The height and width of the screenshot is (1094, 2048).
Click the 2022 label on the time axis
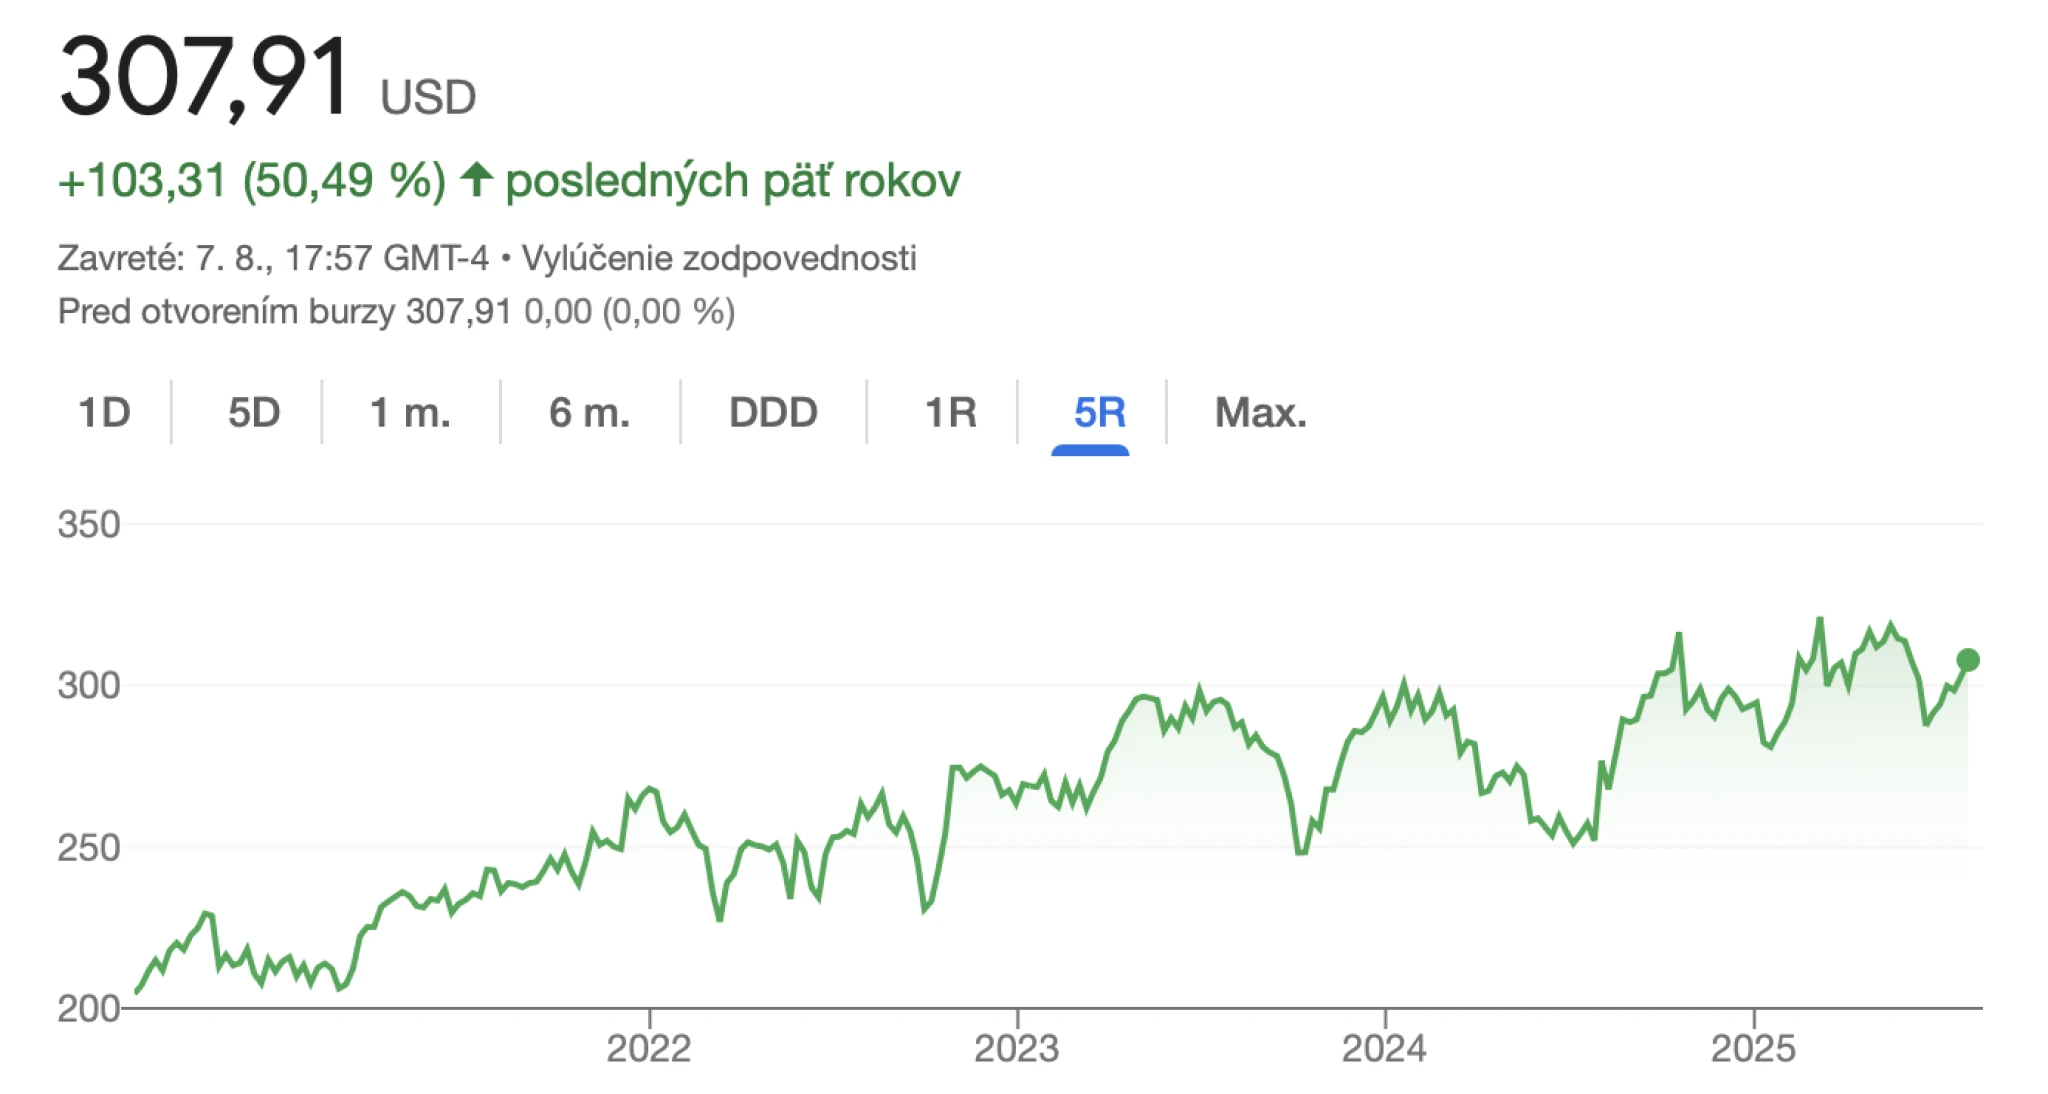(649, 1048)
